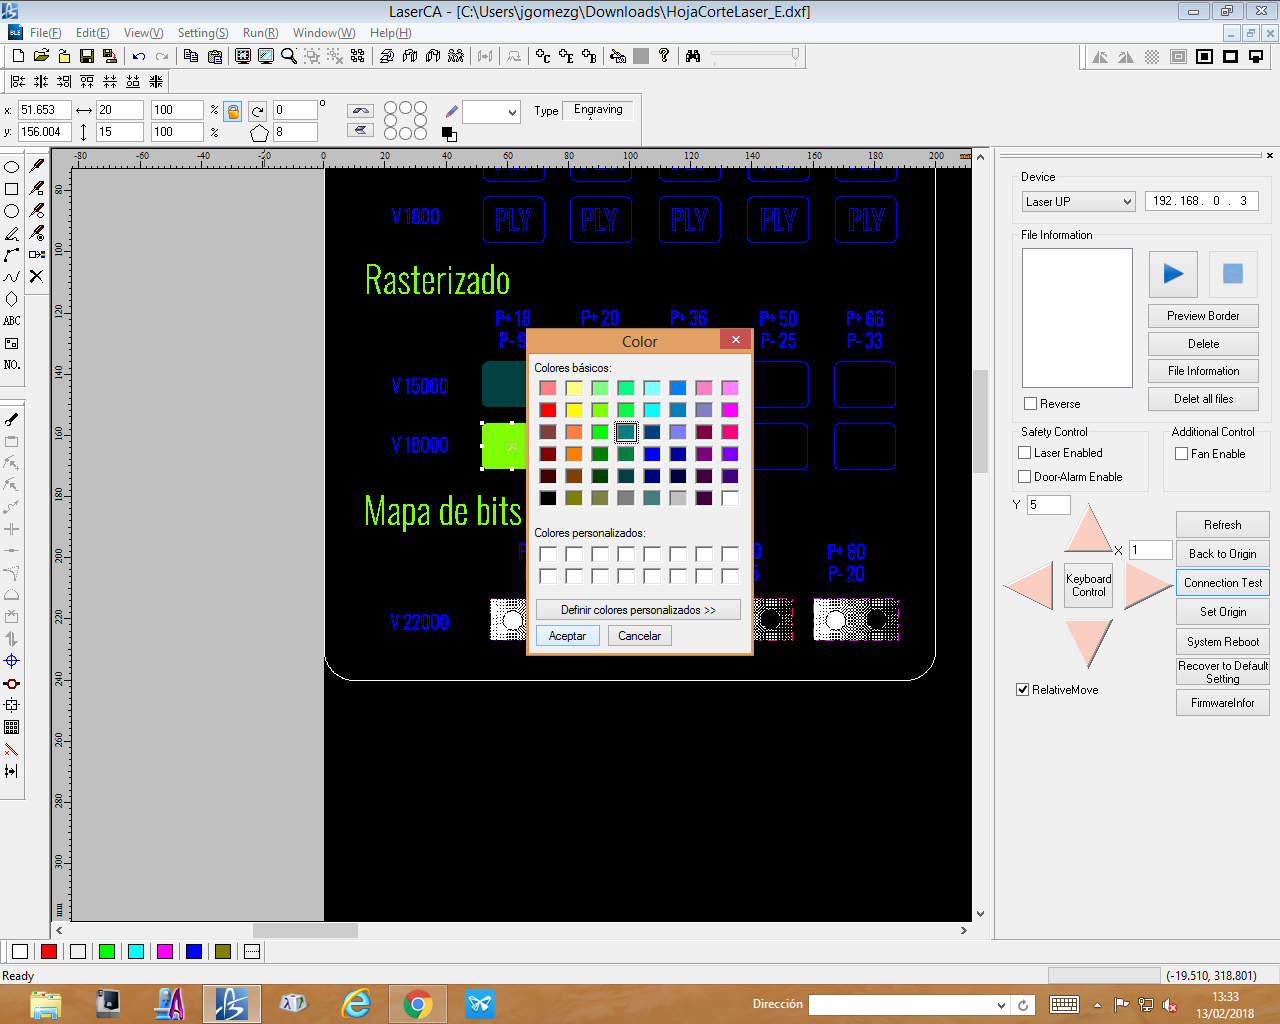Expand Definir colores personalizados section
This screenshot has width=1280, height=1024.
click(638, 610)
